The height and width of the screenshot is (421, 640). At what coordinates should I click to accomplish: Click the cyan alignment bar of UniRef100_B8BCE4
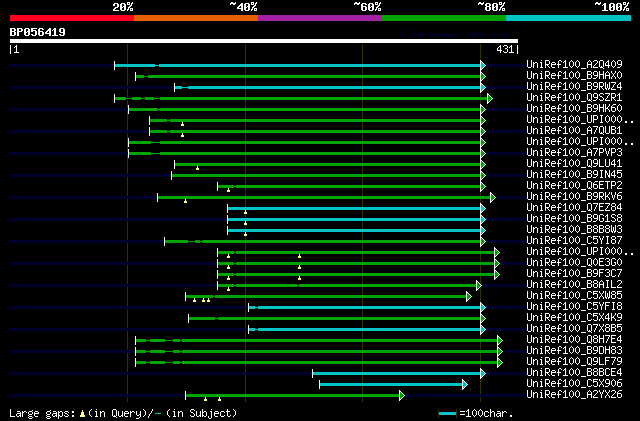click(397, 374)
